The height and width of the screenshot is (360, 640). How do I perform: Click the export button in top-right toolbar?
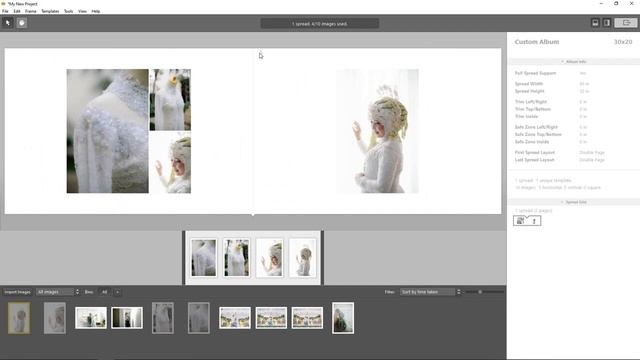(x=626, y=23)
